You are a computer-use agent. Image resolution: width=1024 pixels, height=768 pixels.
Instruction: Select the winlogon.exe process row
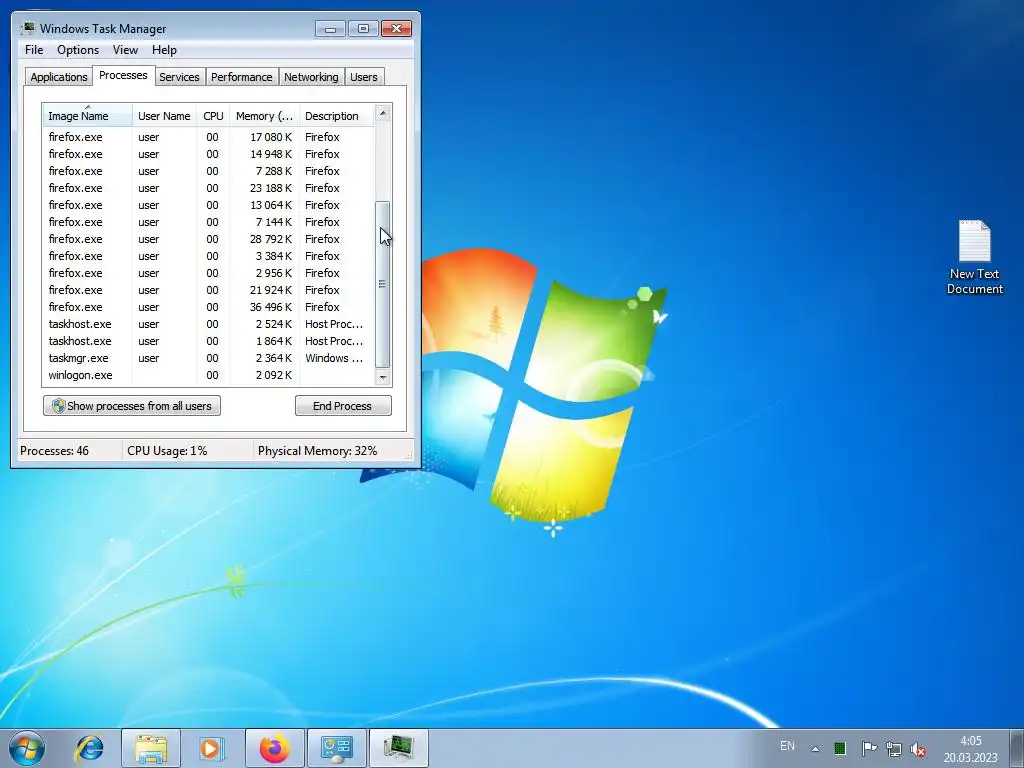point(208,374)
